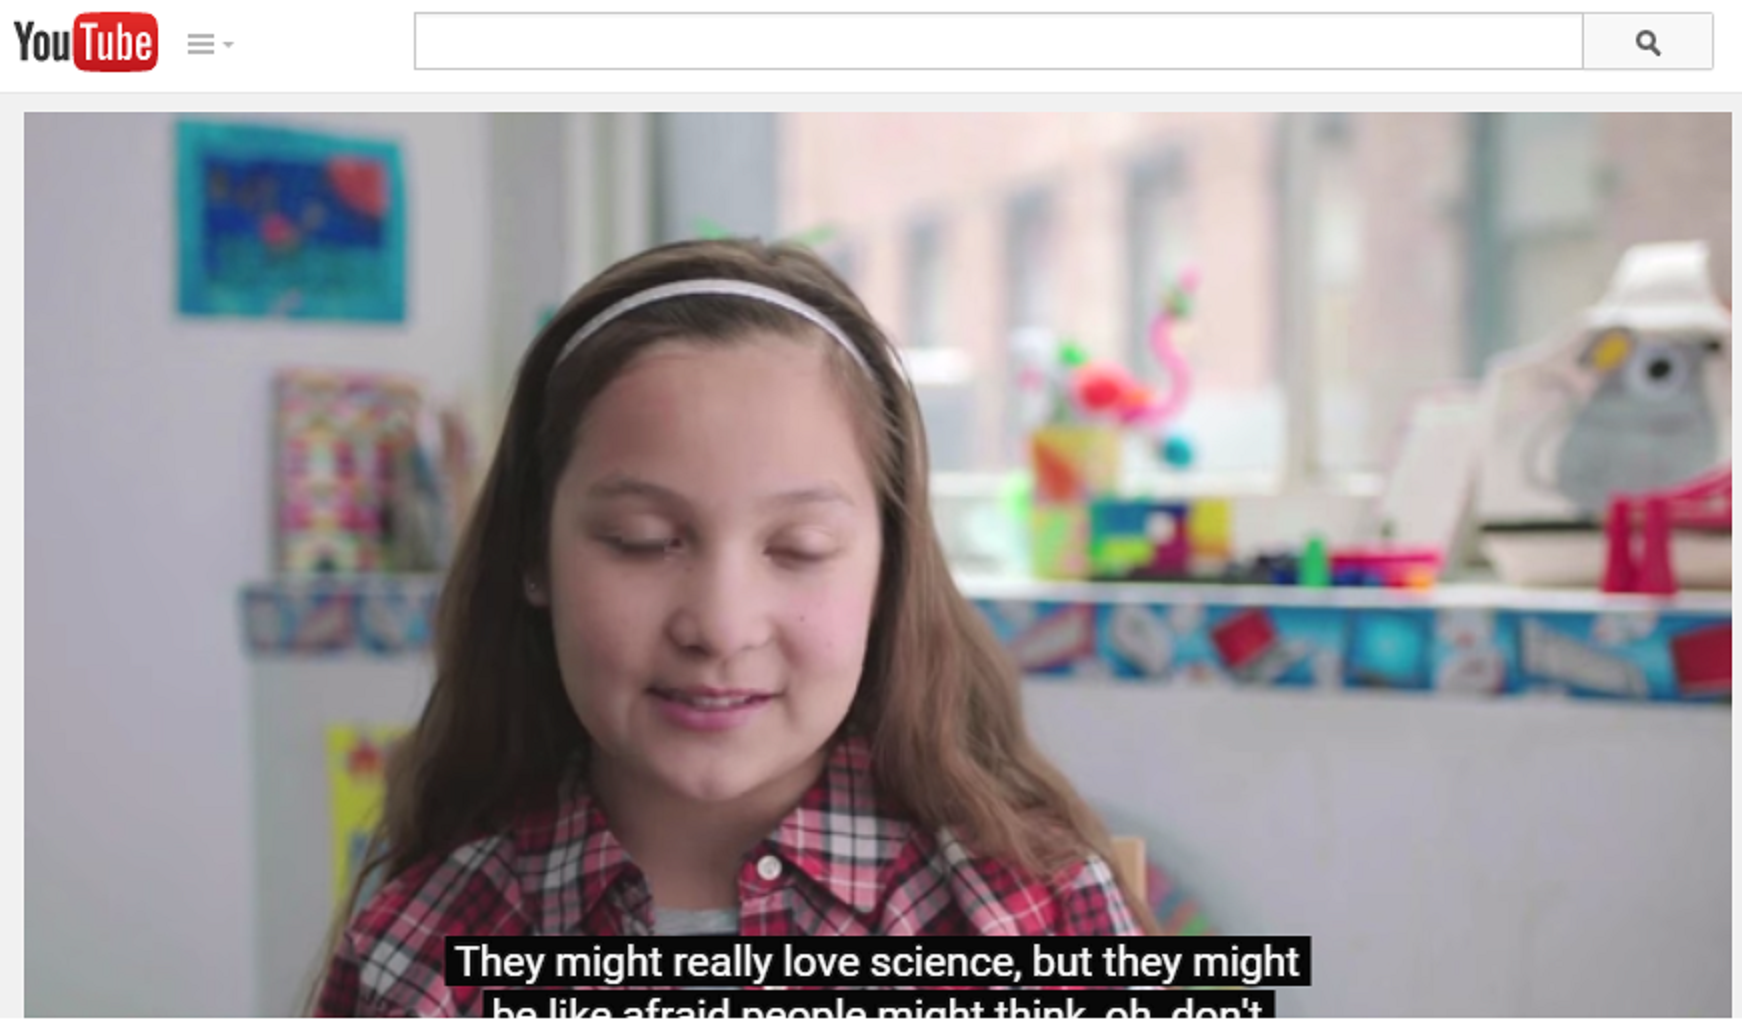Go to the YouTube home logo

pos(86,42)
